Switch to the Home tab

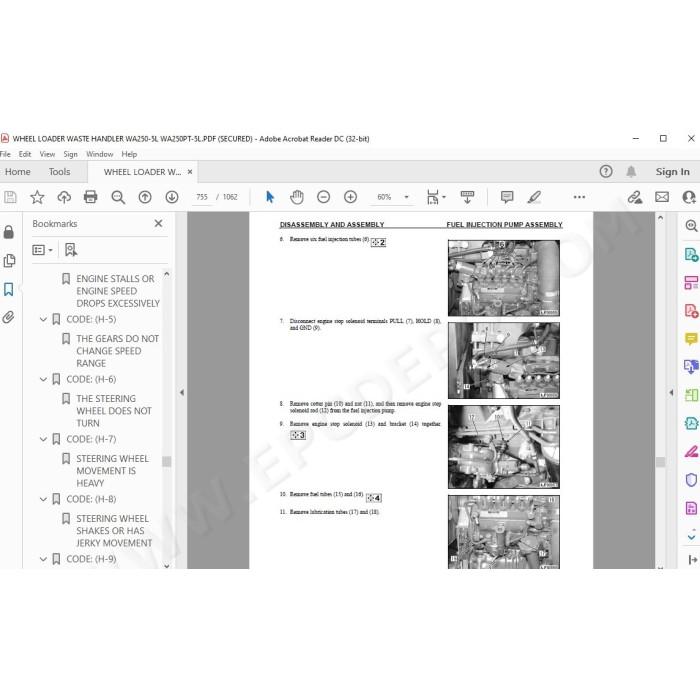tap(17, 172)
